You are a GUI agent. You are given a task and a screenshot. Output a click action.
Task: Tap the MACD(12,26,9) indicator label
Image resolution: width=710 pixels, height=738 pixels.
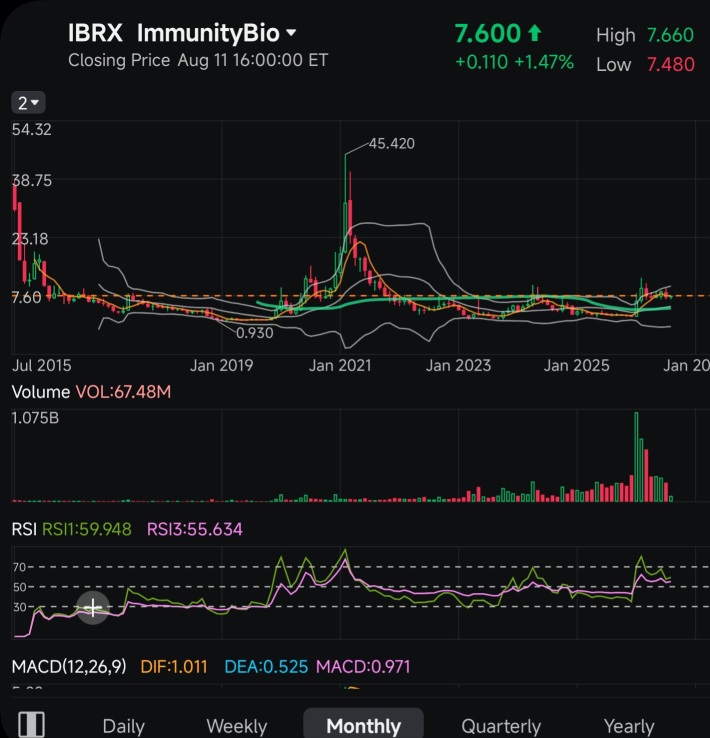pyautogui.click(x=69, y=666)
